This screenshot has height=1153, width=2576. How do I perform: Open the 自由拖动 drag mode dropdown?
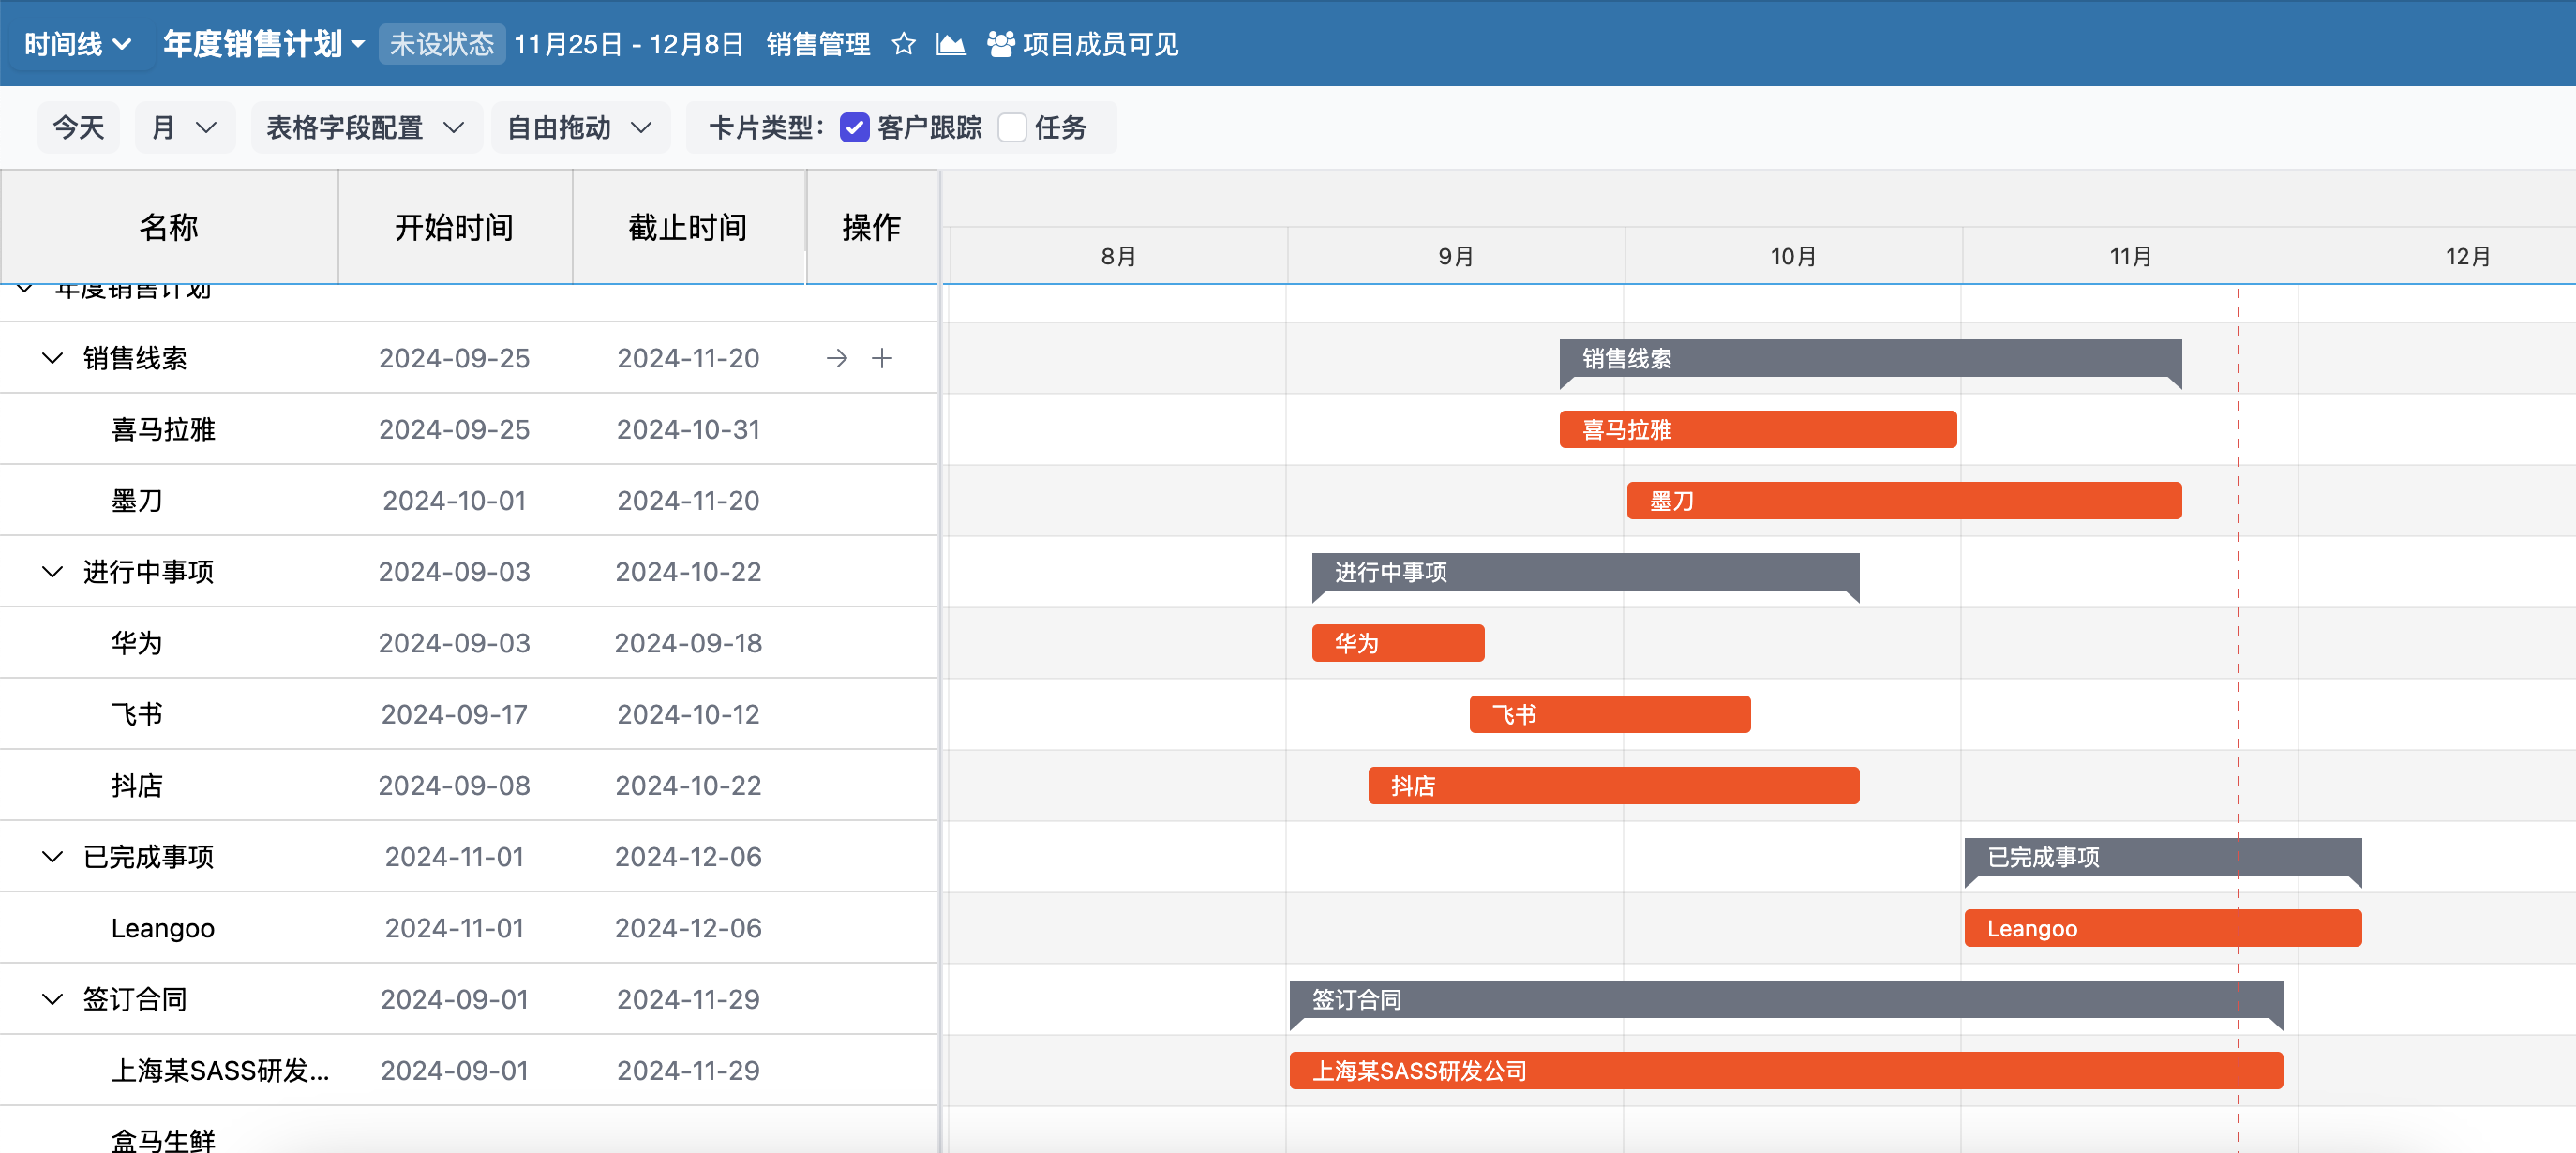pos(579,128)
